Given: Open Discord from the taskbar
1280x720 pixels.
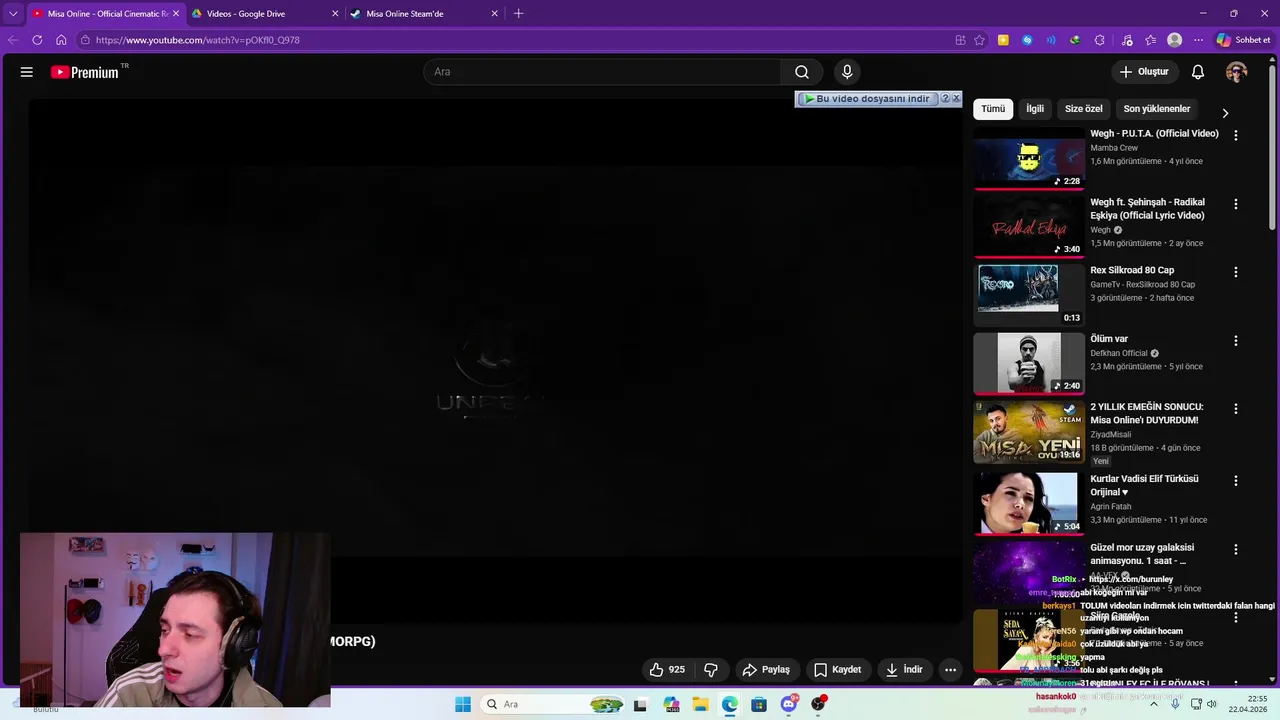Looking at the screenshot, I should [x=789, y=704].
